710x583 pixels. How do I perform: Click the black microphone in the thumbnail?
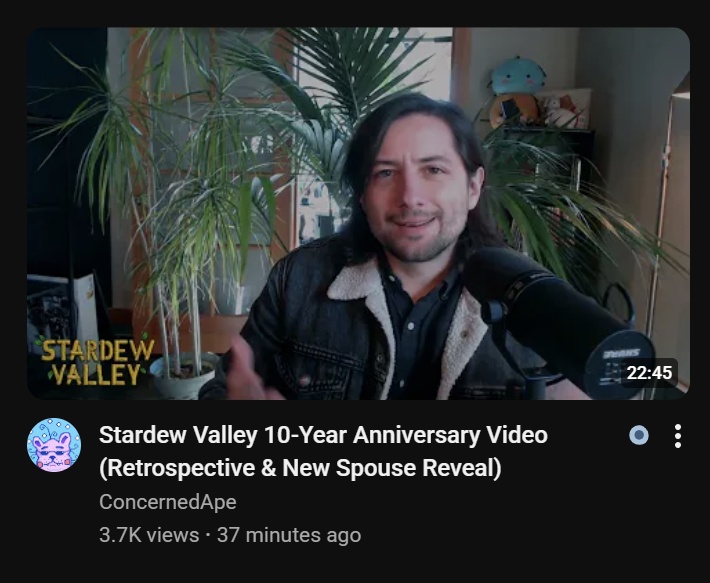point(555,322)
